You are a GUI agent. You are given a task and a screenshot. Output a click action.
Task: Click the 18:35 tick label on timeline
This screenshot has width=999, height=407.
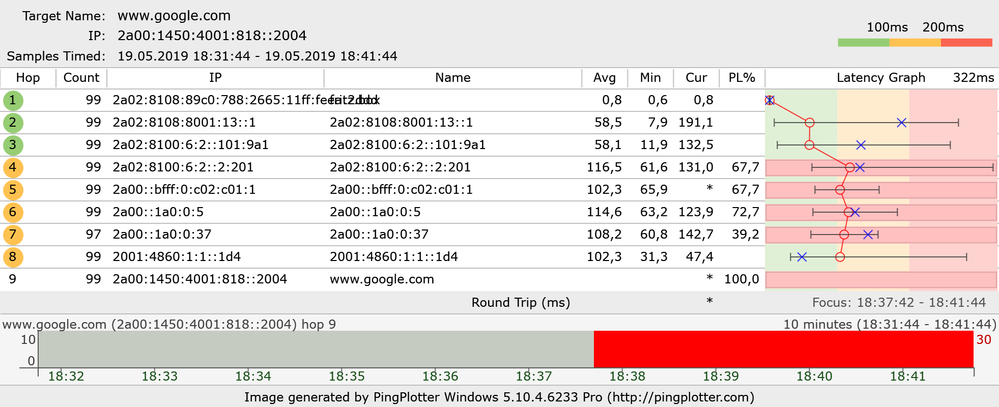(347, 376)
